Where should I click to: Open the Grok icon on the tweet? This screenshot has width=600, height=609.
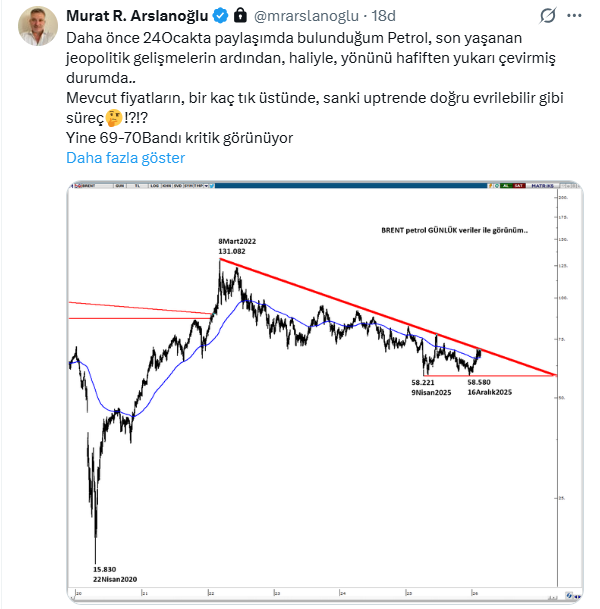(547, 17)
